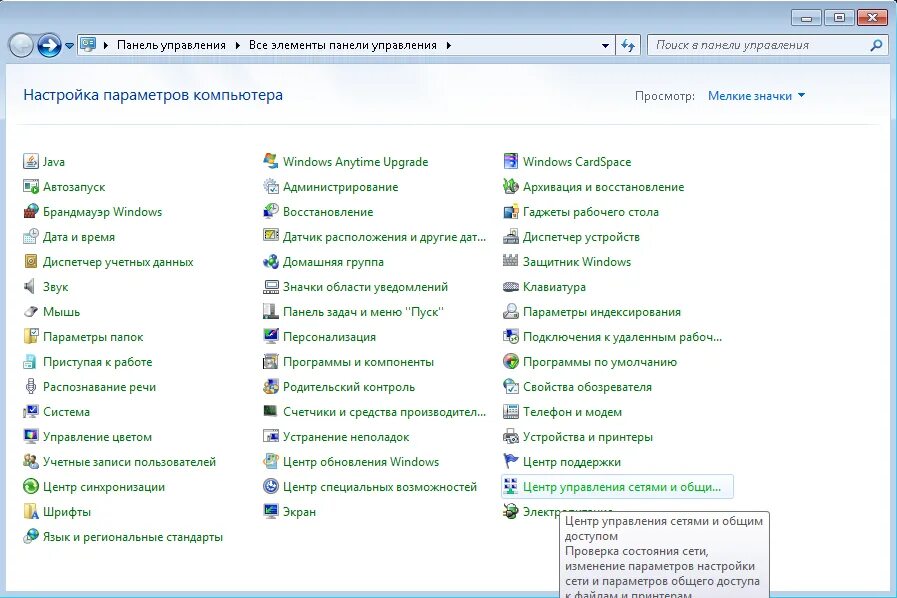Select the Дата и время clock icon

(x=31, y=236)
